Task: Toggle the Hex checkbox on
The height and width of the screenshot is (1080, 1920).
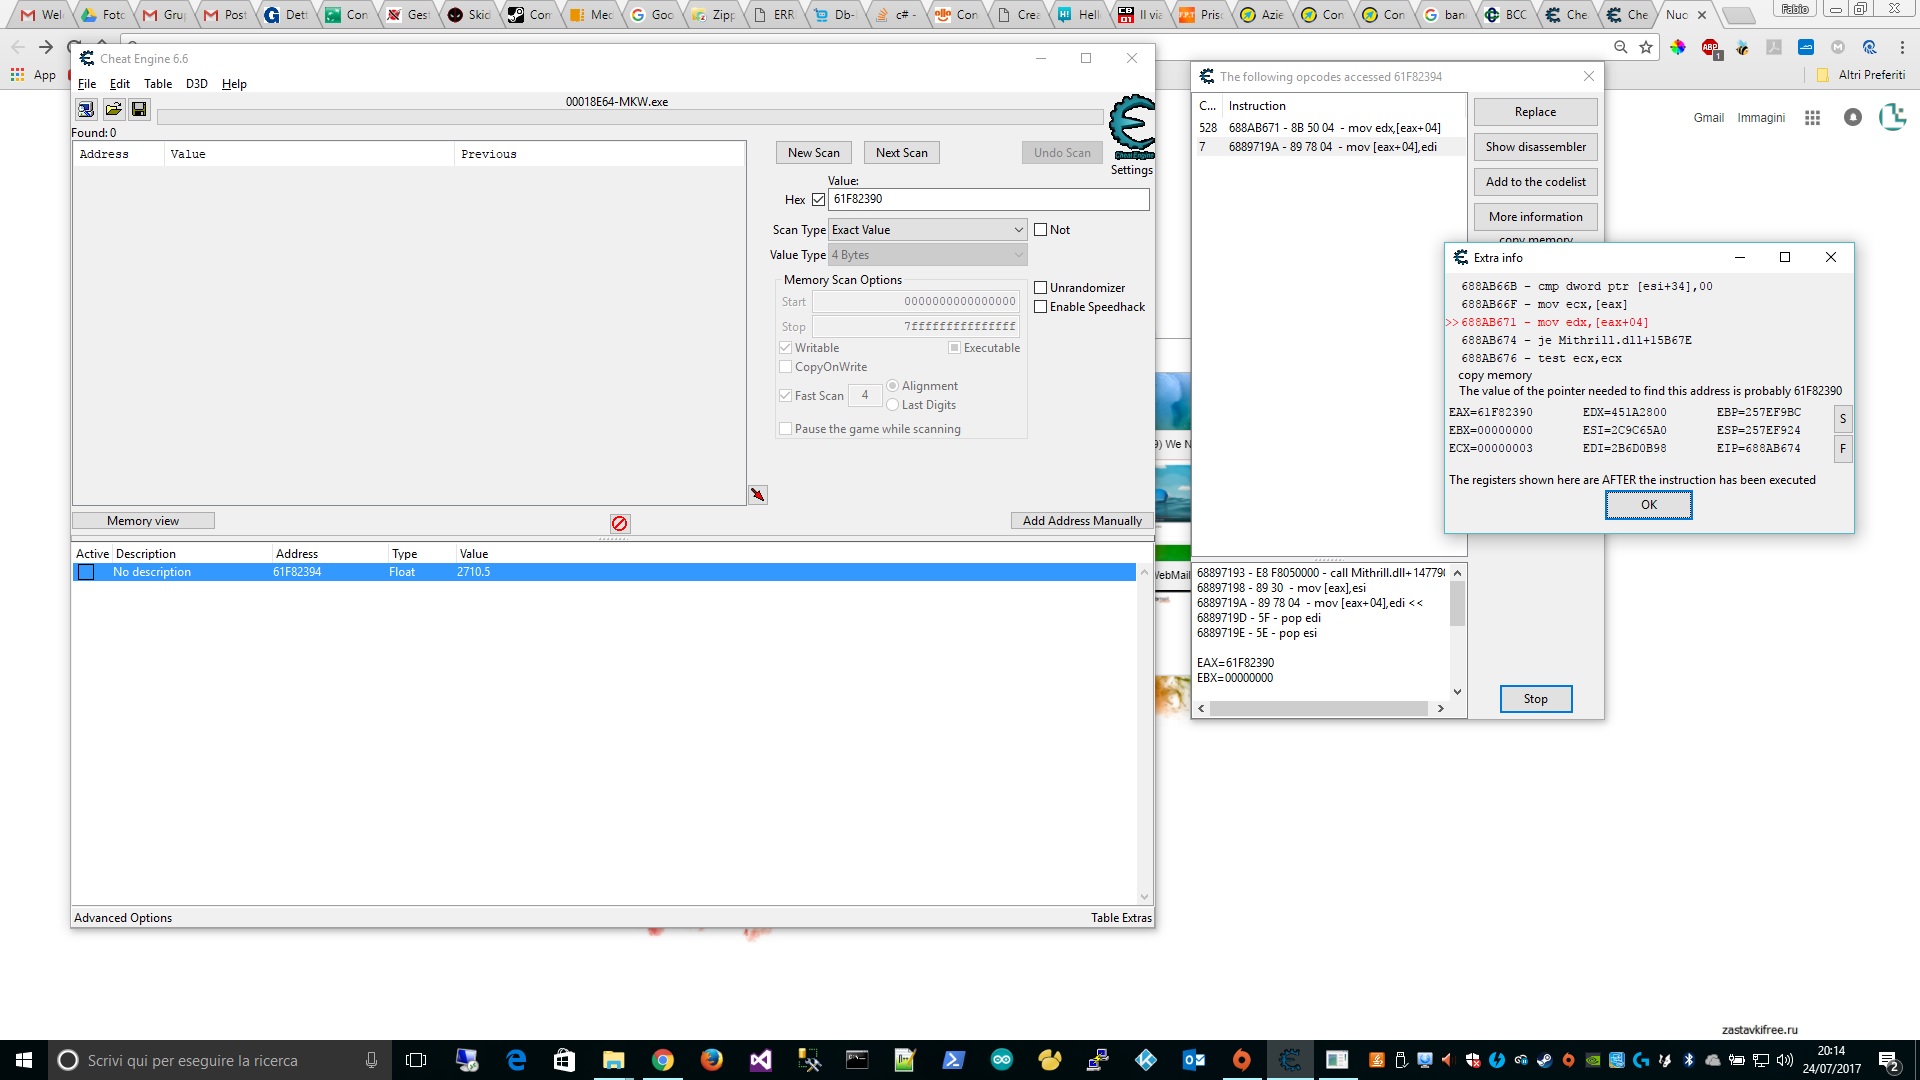Action: (x=818, y=199)
